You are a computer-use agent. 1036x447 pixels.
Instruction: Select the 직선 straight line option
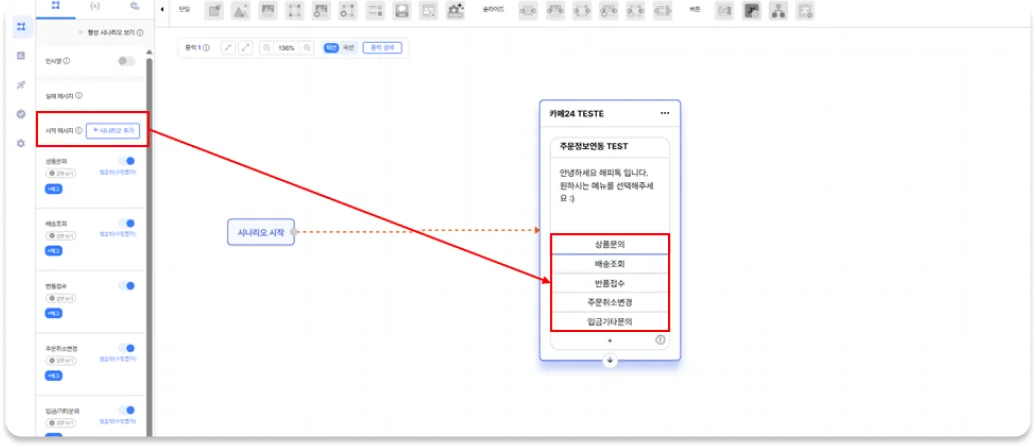click(x=332, y=48)
